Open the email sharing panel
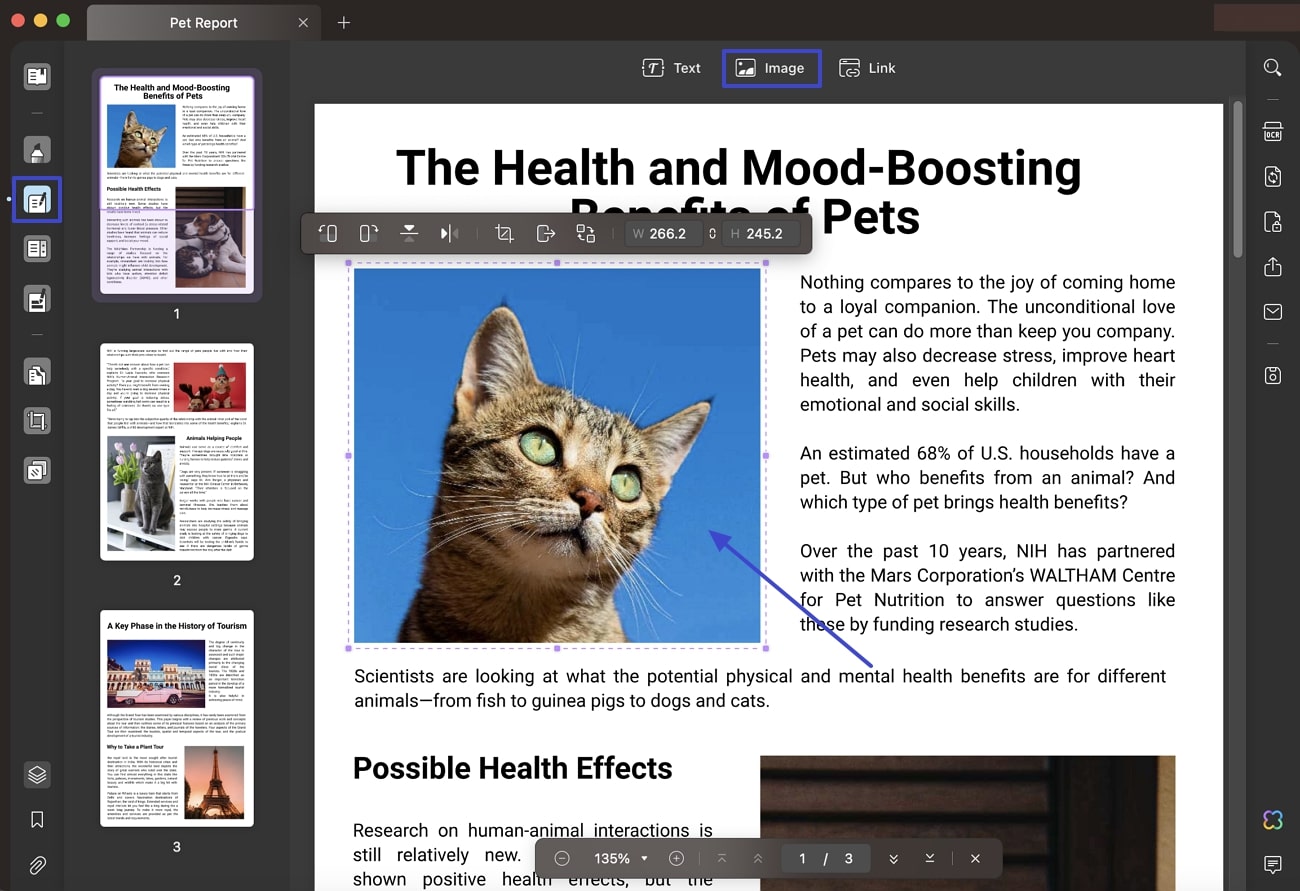This screenshot has height=891, width=1300. [1272, 311]
